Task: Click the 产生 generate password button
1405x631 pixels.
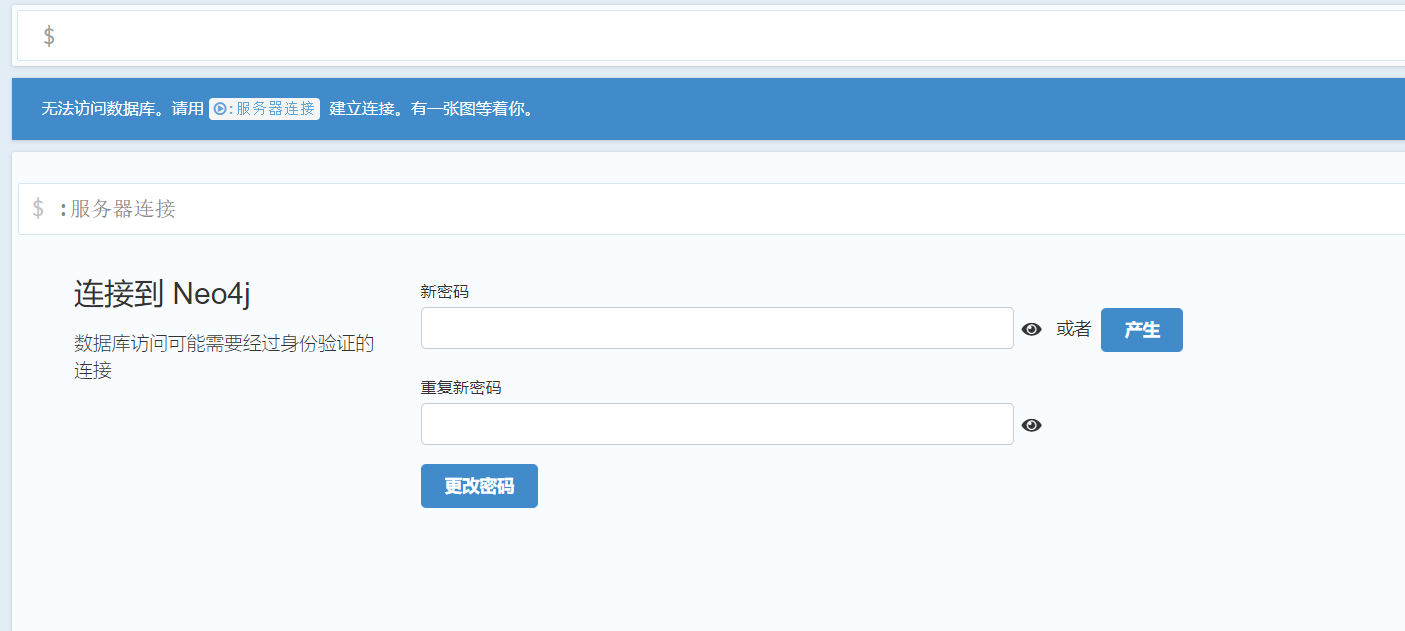Action: (x=1141, y=330)
